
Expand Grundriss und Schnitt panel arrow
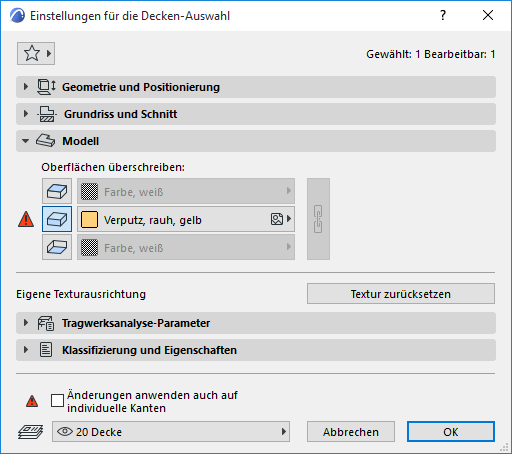point(26,114)
